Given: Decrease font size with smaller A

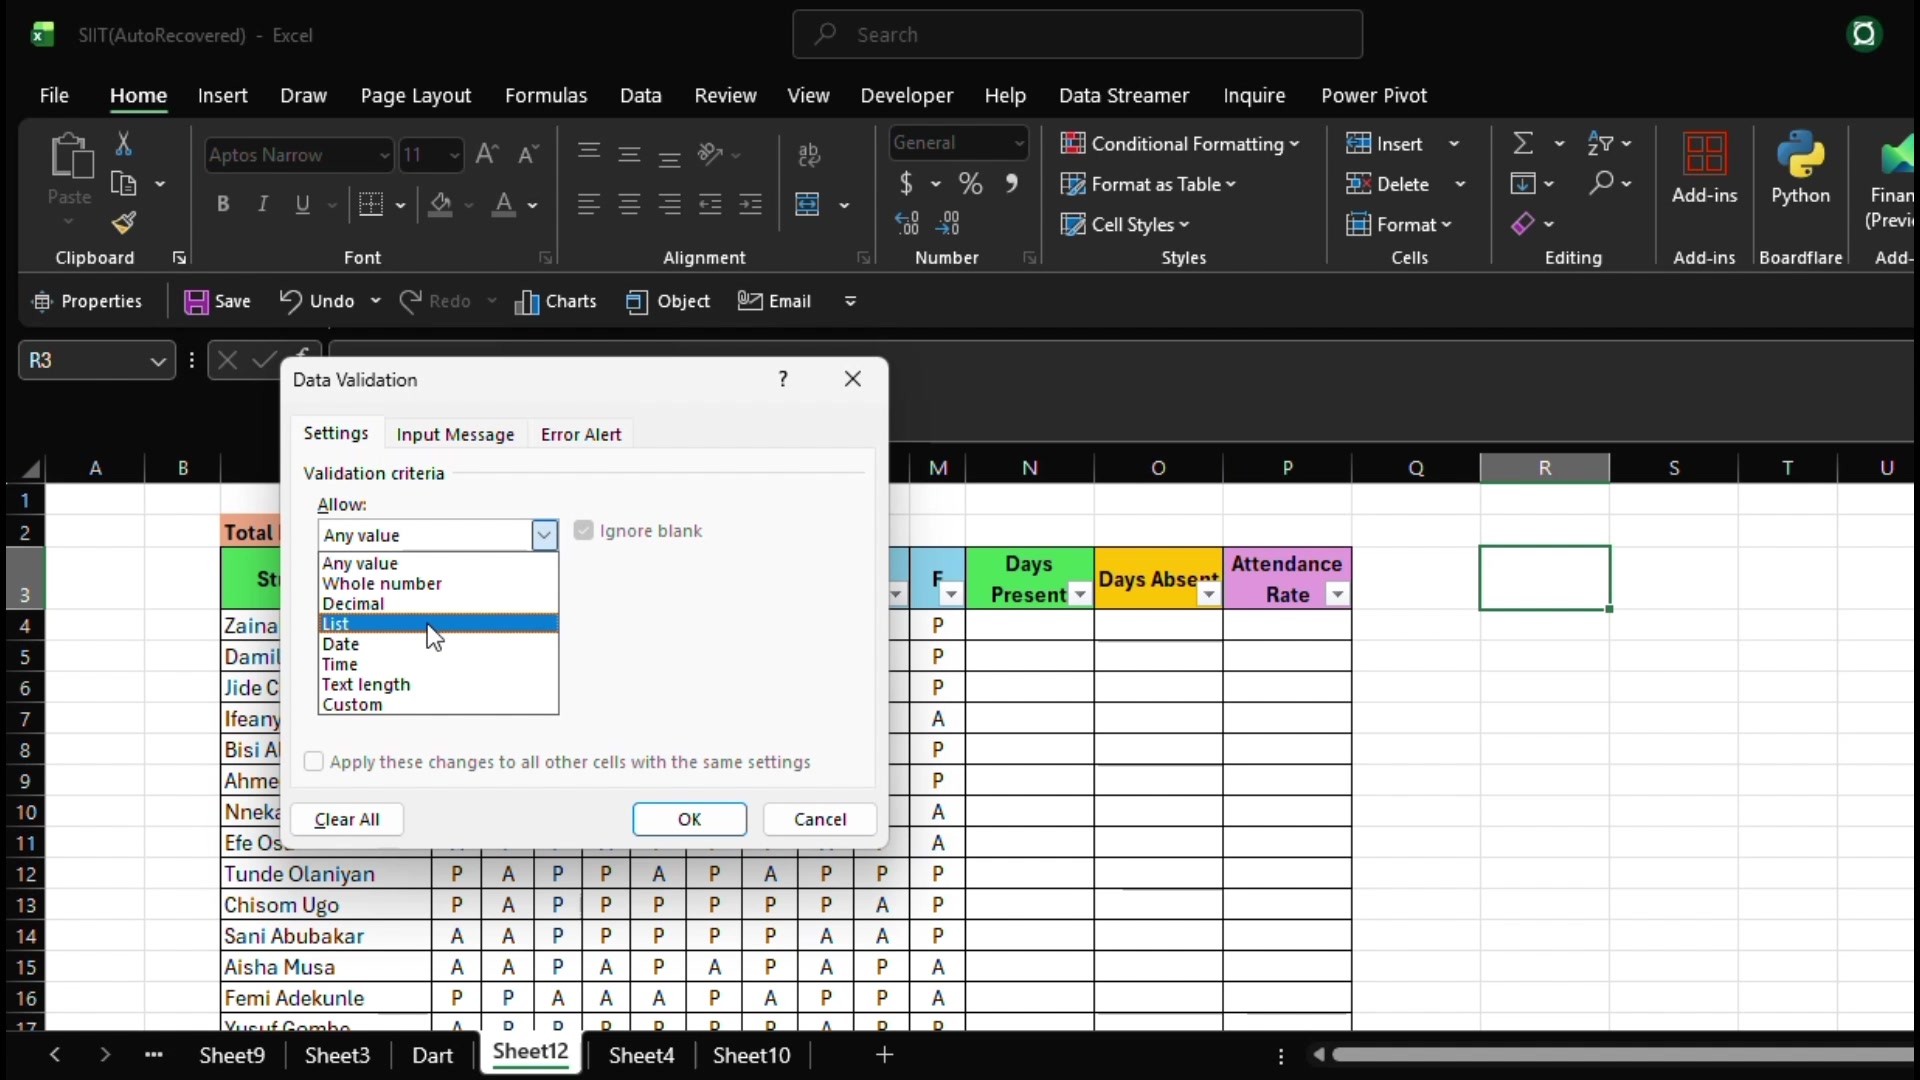Looking at the screenshot, I should coord(528,154).
